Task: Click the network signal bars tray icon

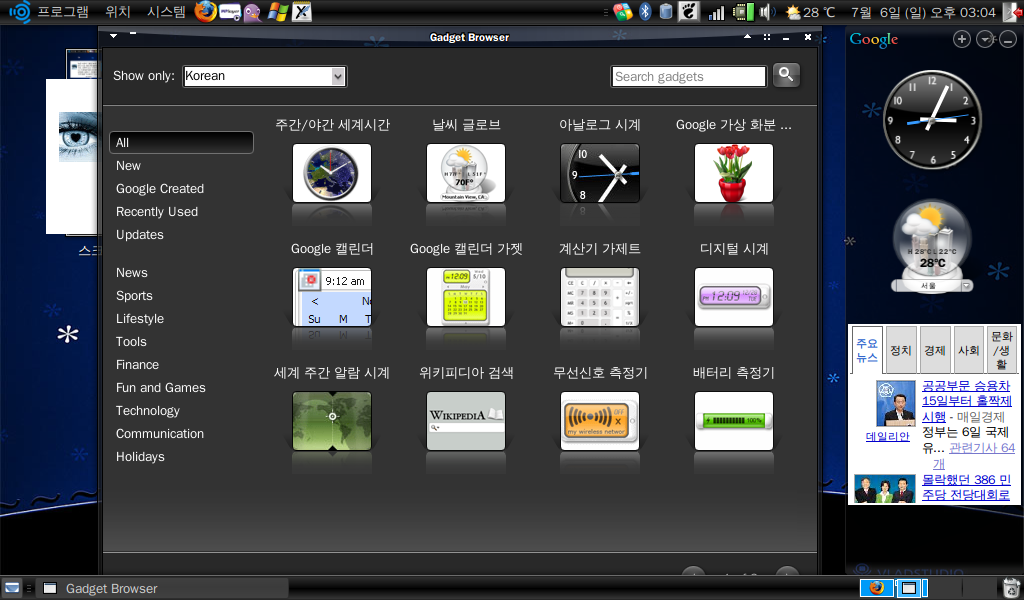Action: 716,12
